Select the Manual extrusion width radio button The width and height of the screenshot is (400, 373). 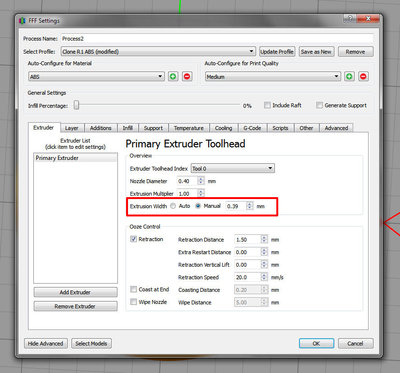coord(198,206)
